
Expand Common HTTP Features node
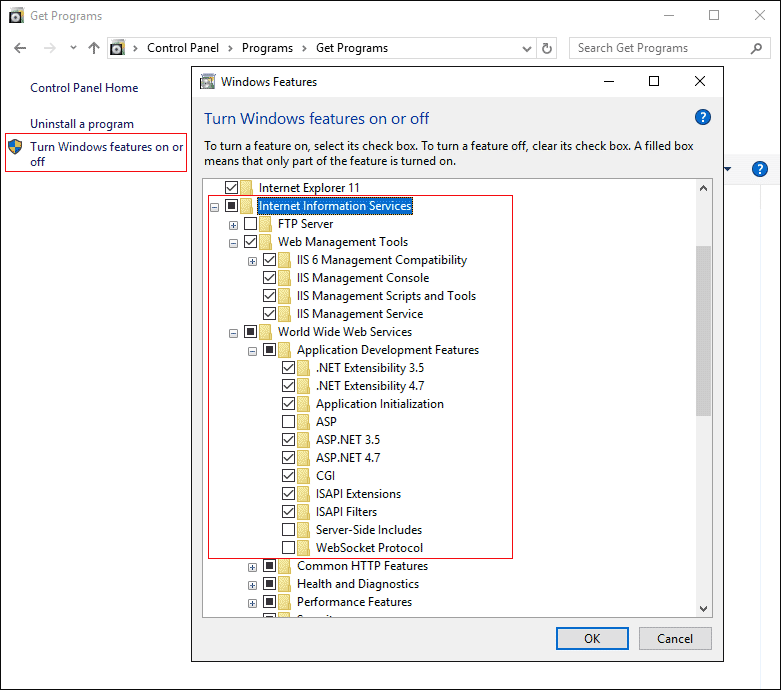(x=253, y=567)
